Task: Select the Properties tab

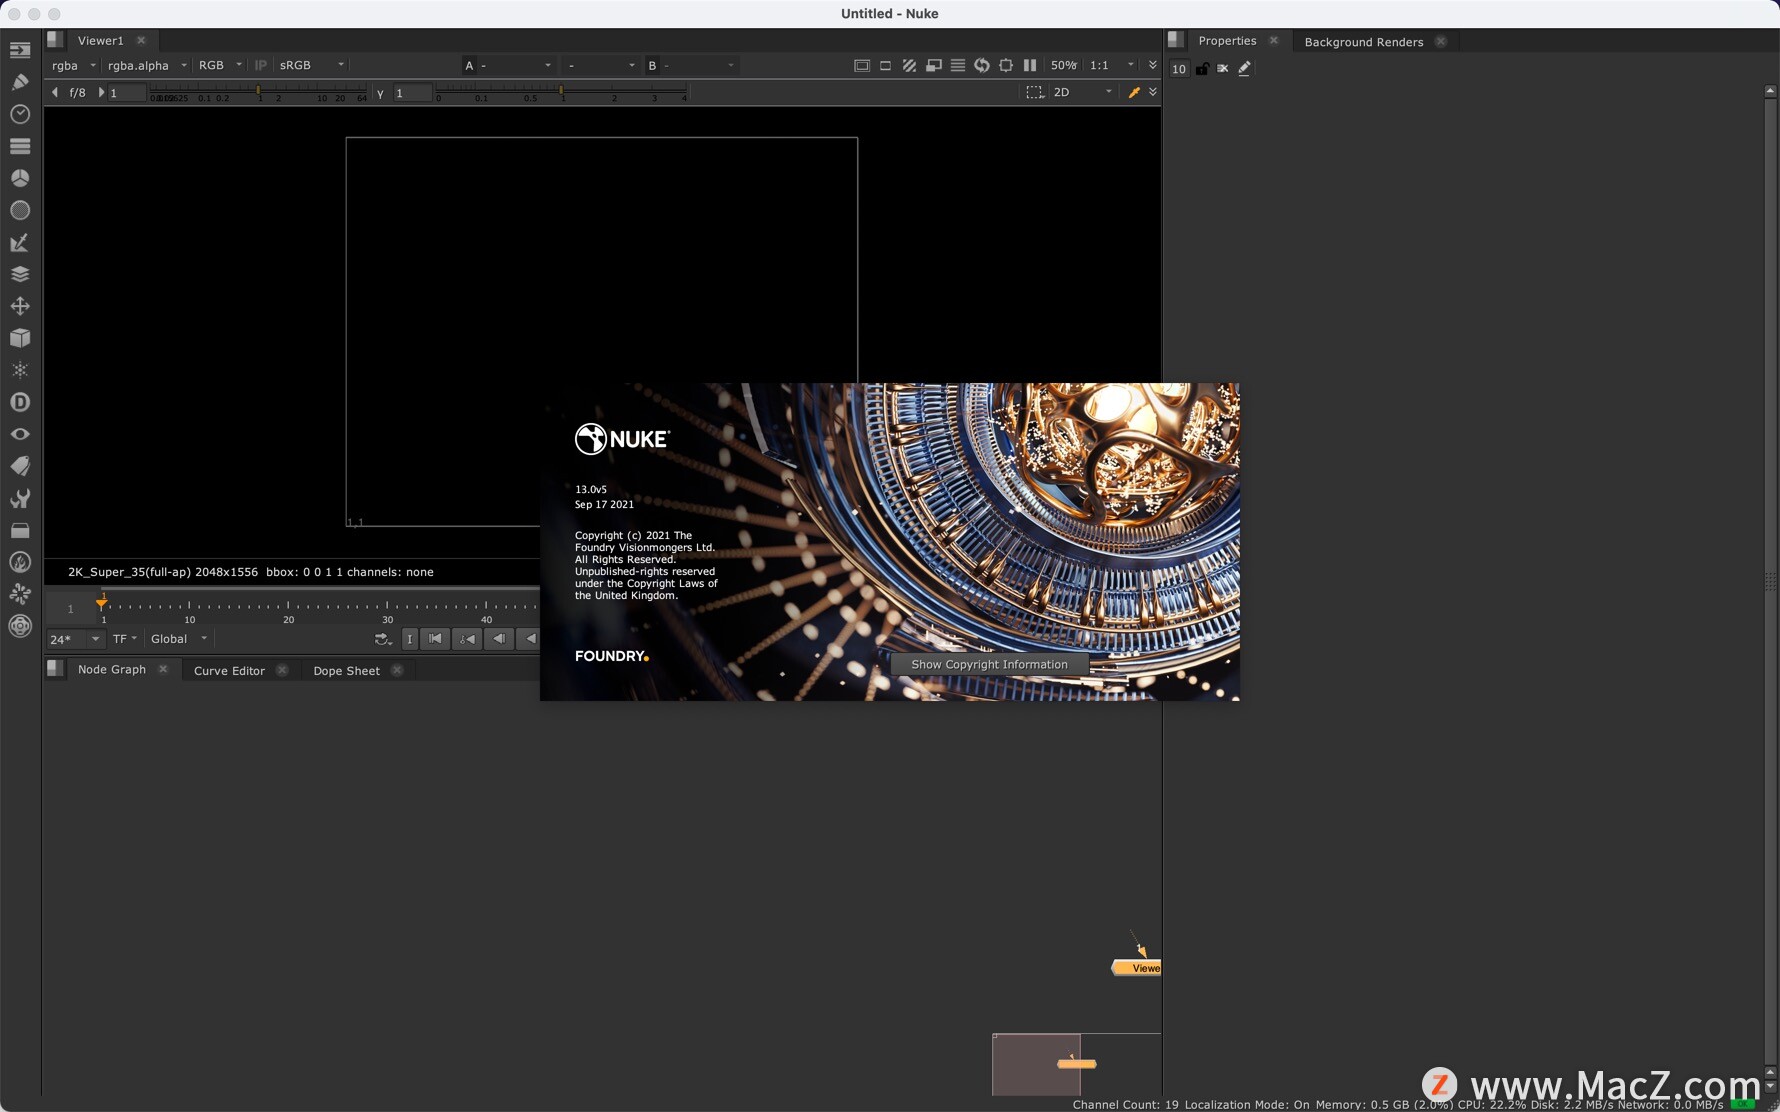Action: pos(1227,41)
